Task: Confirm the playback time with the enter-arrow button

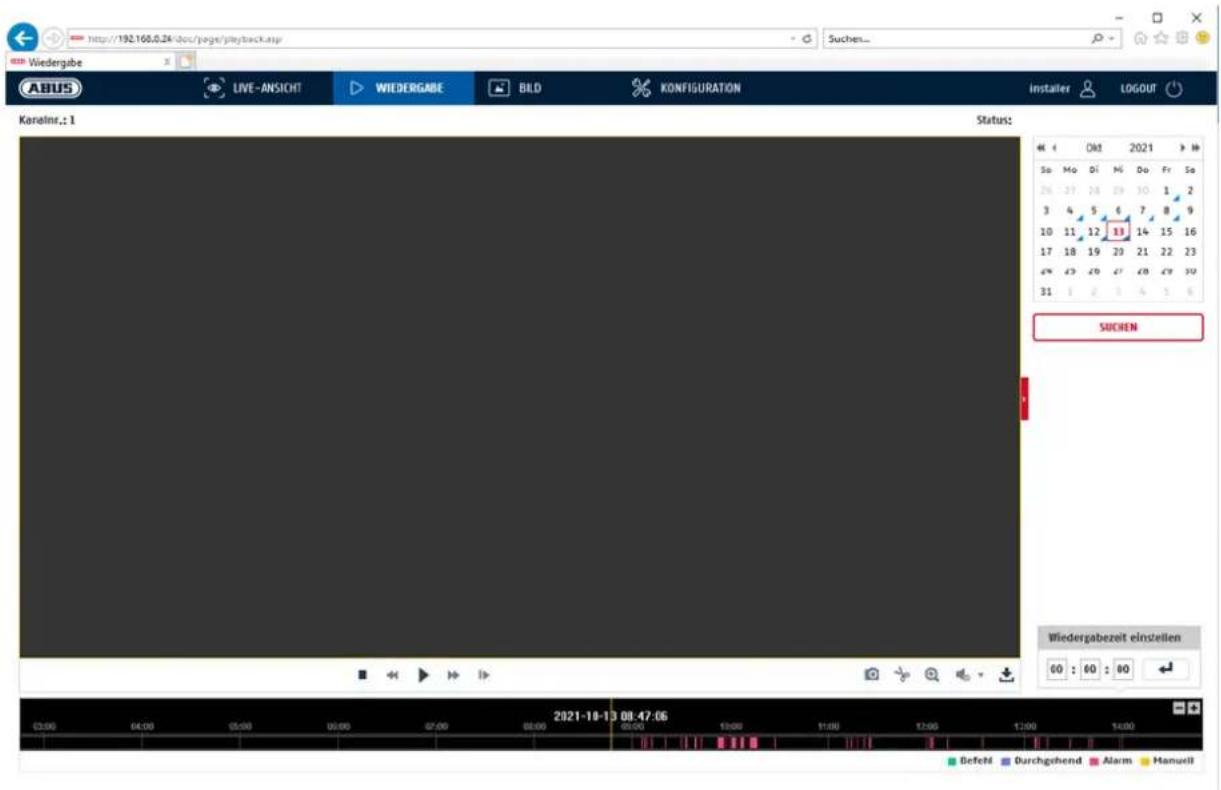Action: (x=1165, y=669)
